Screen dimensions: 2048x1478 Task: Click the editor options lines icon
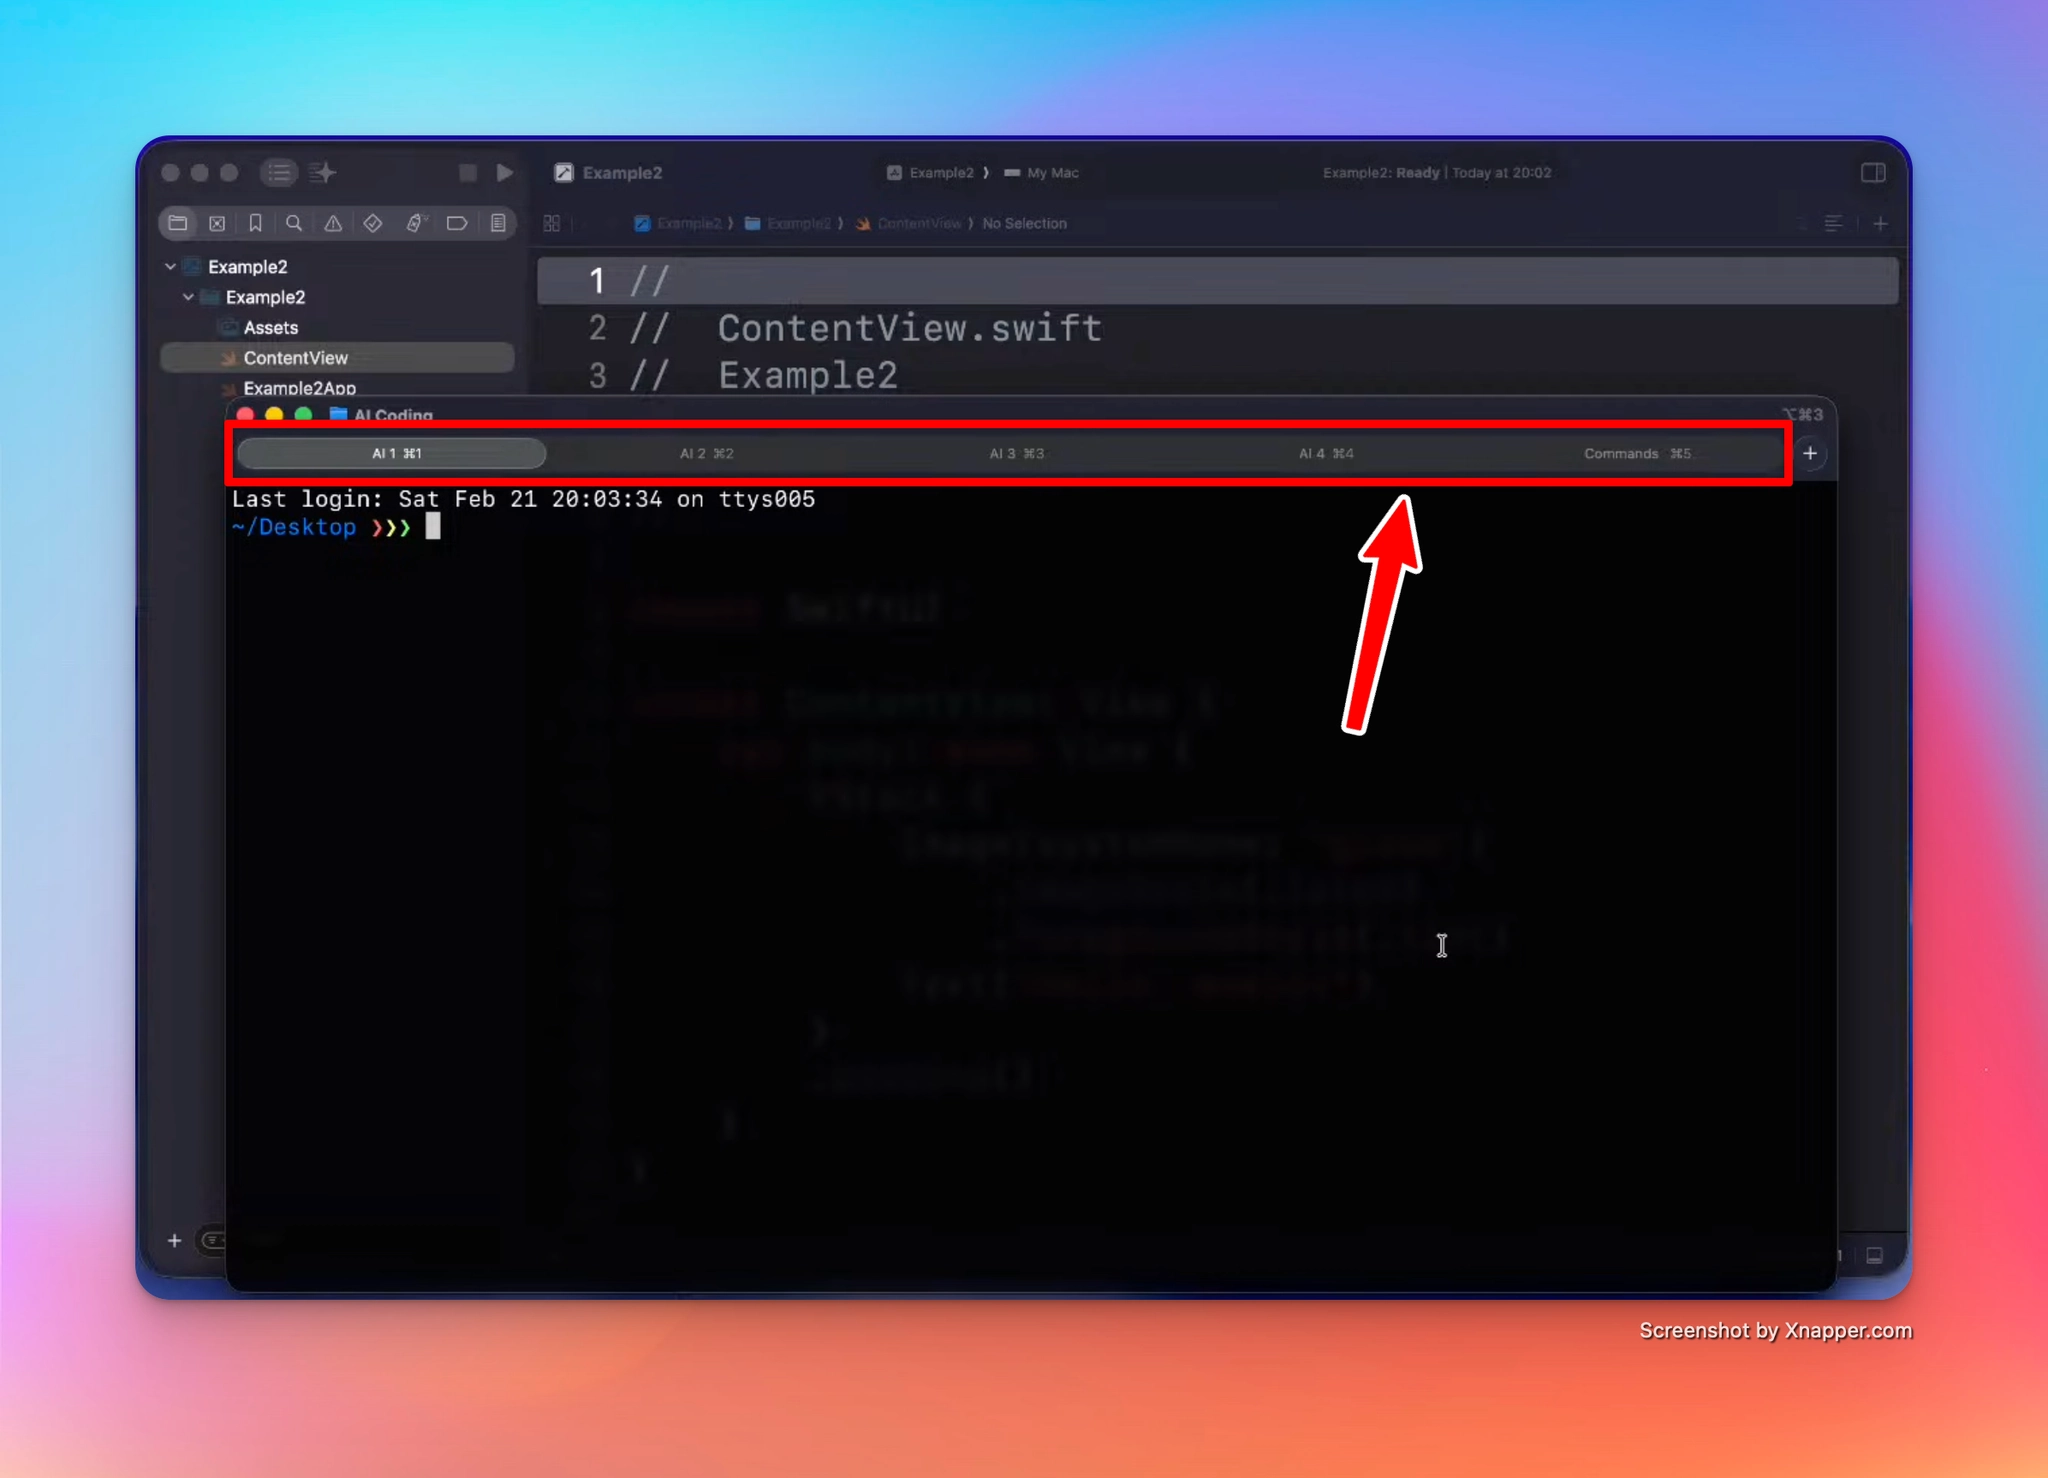point(1833,223)
